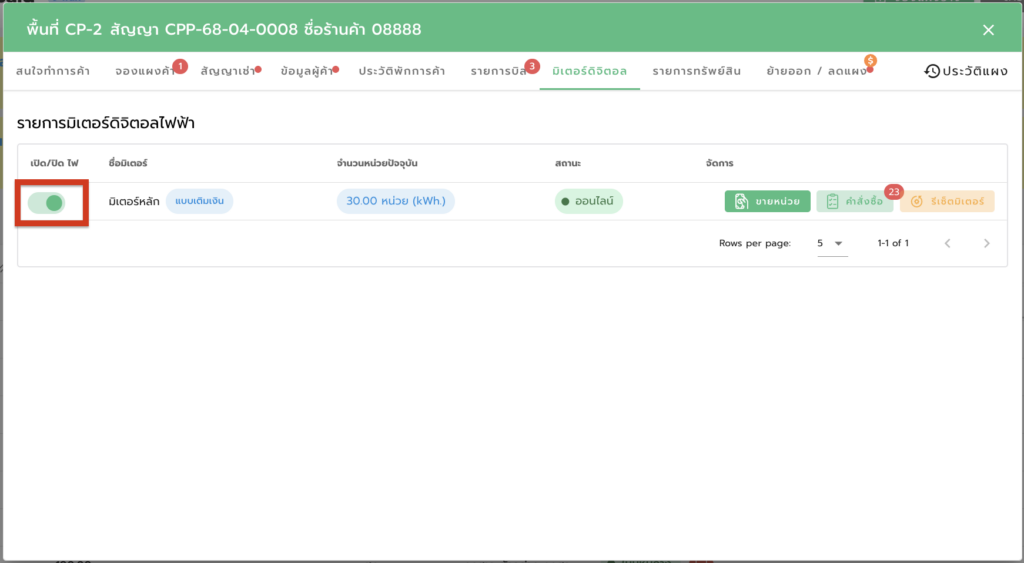Go to previous page arrow
The width and height of the screenshot is (1024, 563).
tap(947, 243)
